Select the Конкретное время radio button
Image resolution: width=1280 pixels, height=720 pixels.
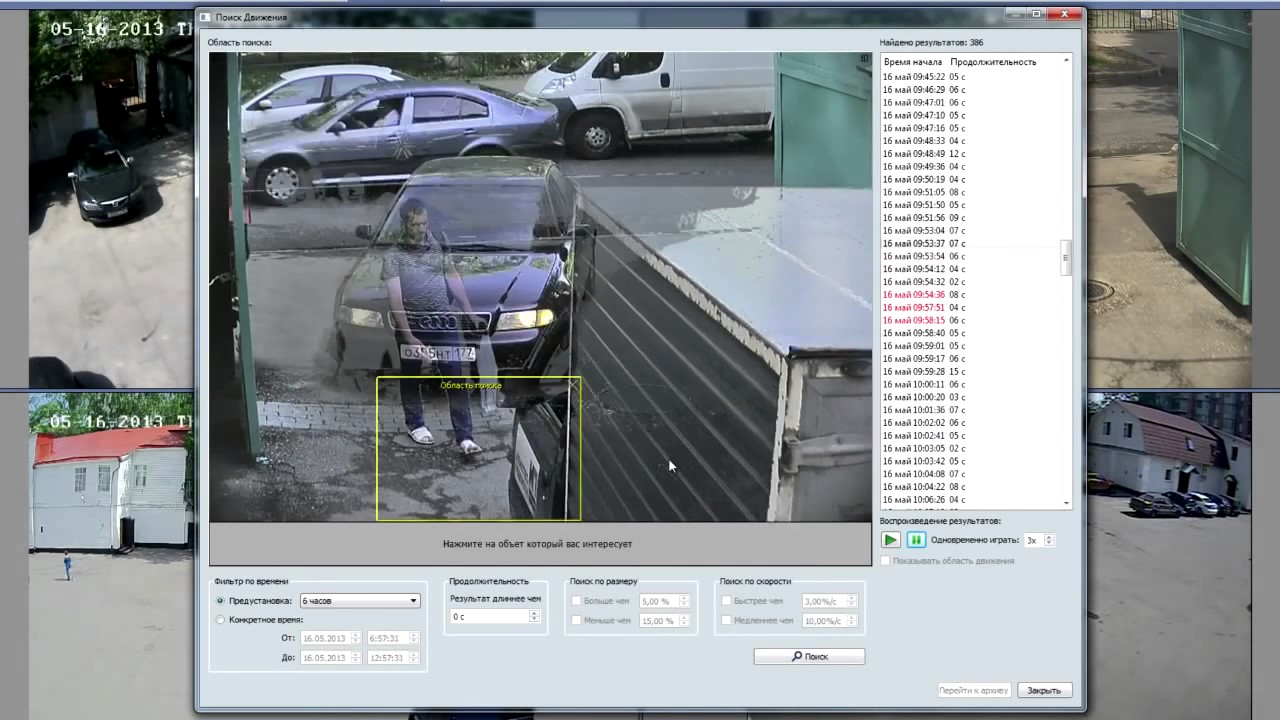[221, 620]
